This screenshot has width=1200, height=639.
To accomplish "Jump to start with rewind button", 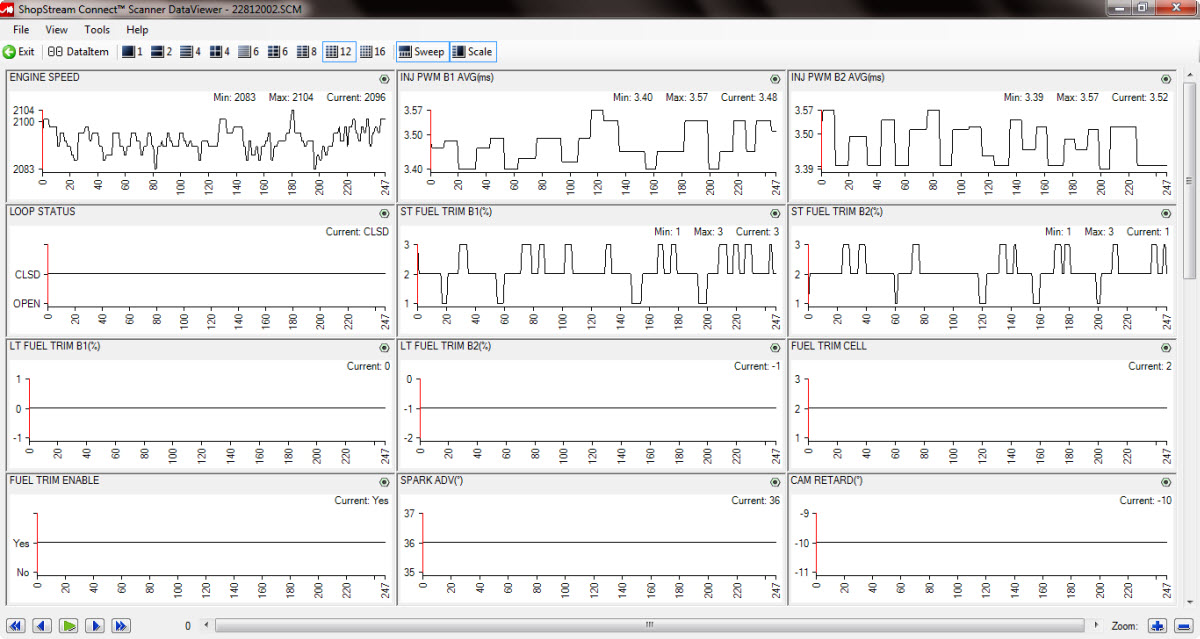I will tap(17, 625).
